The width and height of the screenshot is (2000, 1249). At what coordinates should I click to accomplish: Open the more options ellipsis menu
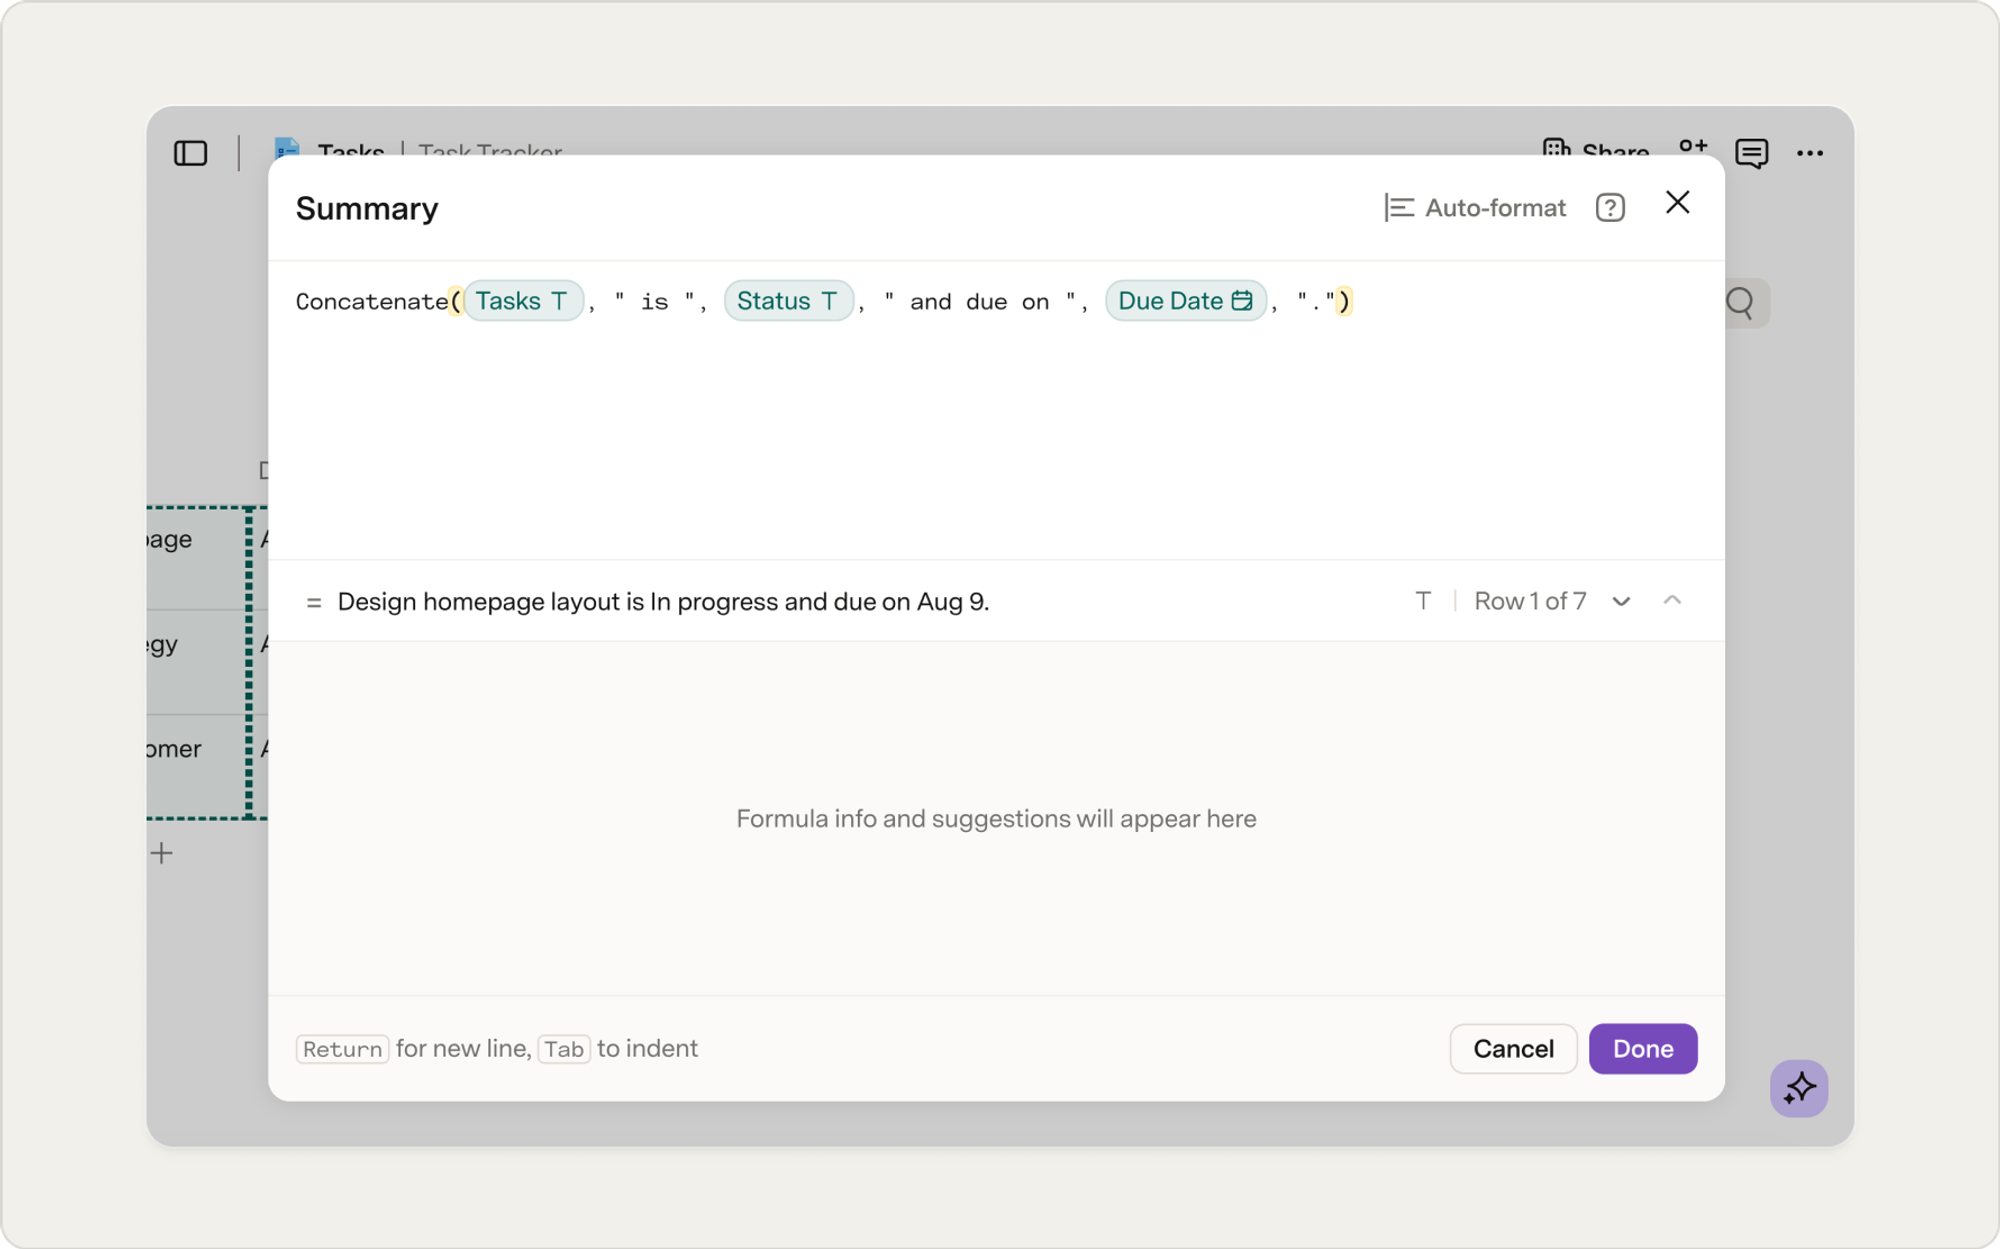click(1809, 153)
